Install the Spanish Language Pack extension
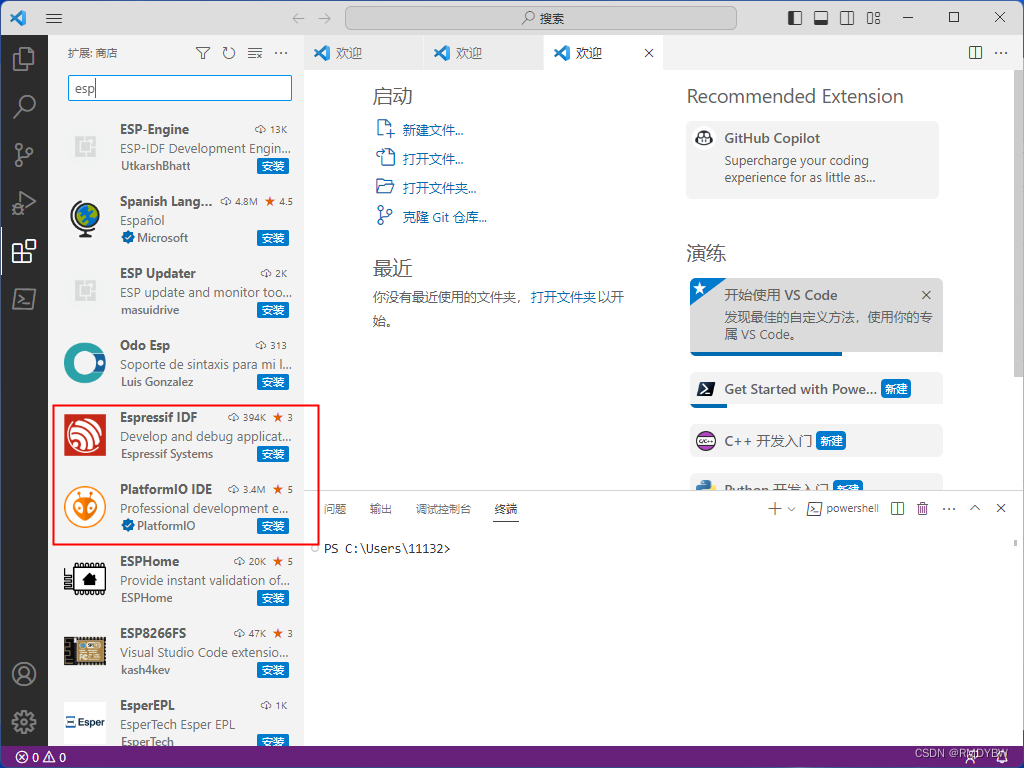 pos(273,238)
